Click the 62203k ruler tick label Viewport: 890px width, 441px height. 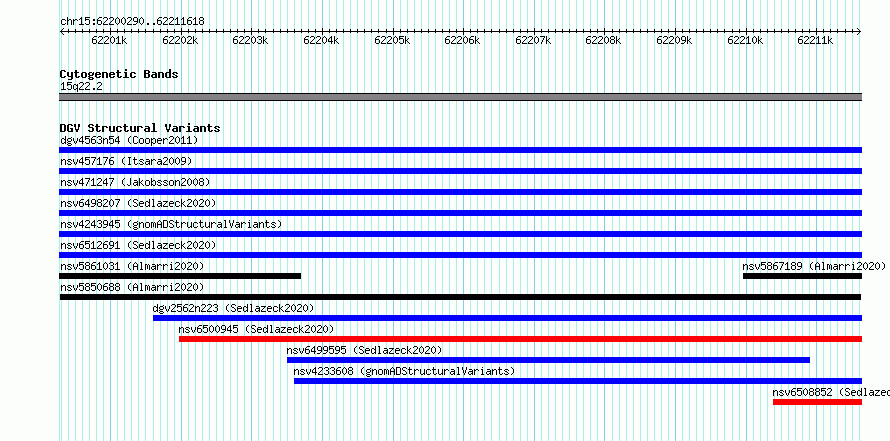250,40
